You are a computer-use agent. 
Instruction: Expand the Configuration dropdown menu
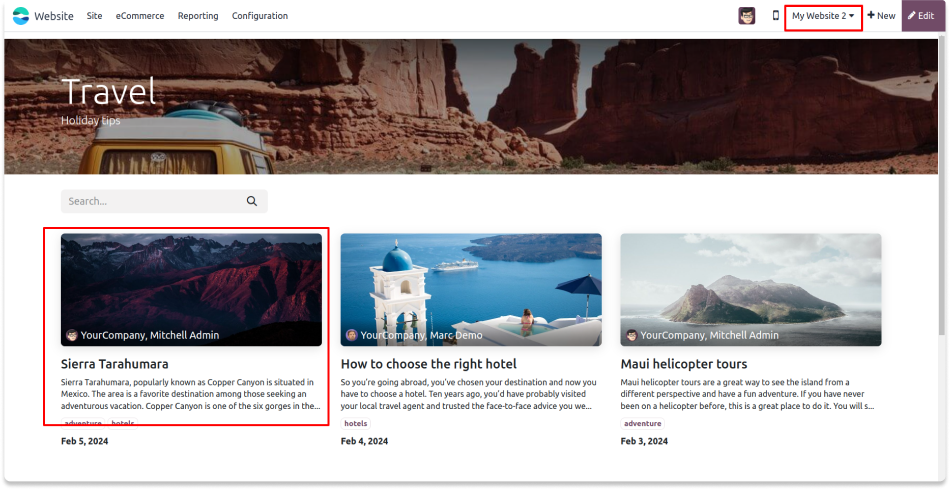[x=260, y=16]
